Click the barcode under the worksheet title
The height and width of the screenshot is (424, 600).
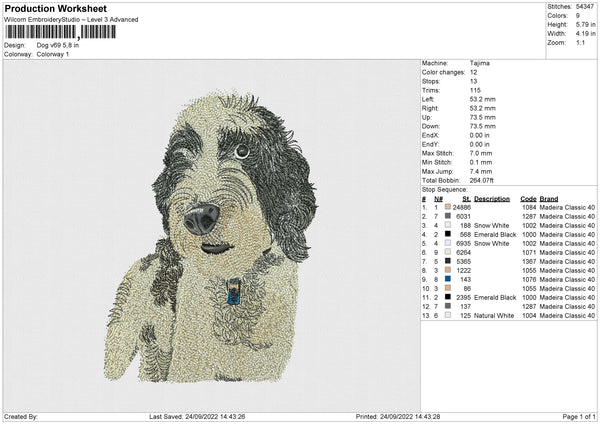pyautogui.click(x=60, y=32)
